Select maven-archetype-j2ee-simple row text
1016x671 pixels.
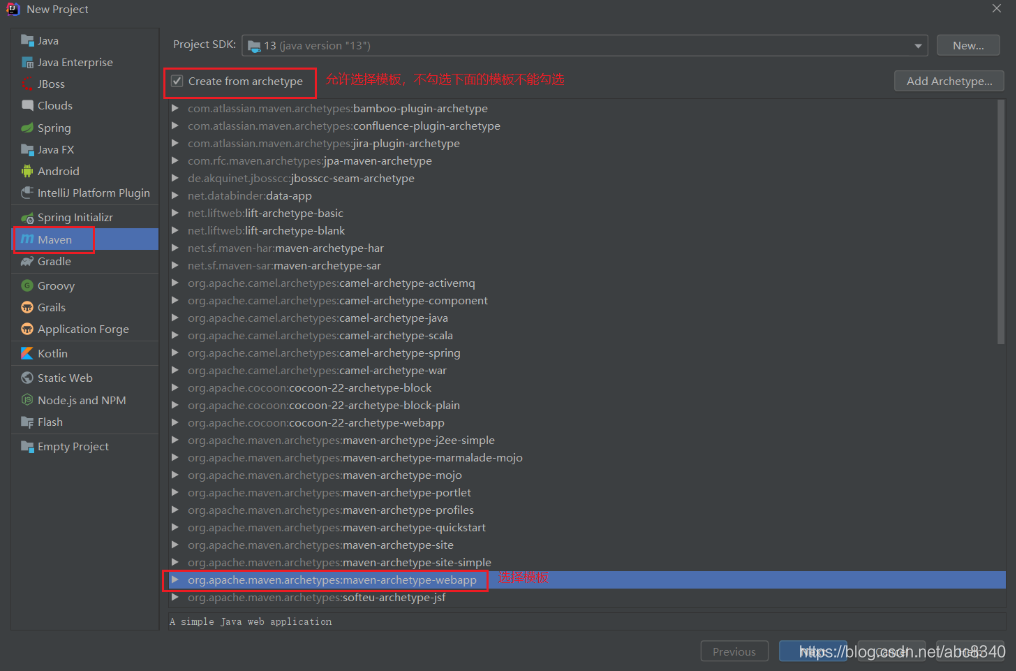tap(341, 440)
